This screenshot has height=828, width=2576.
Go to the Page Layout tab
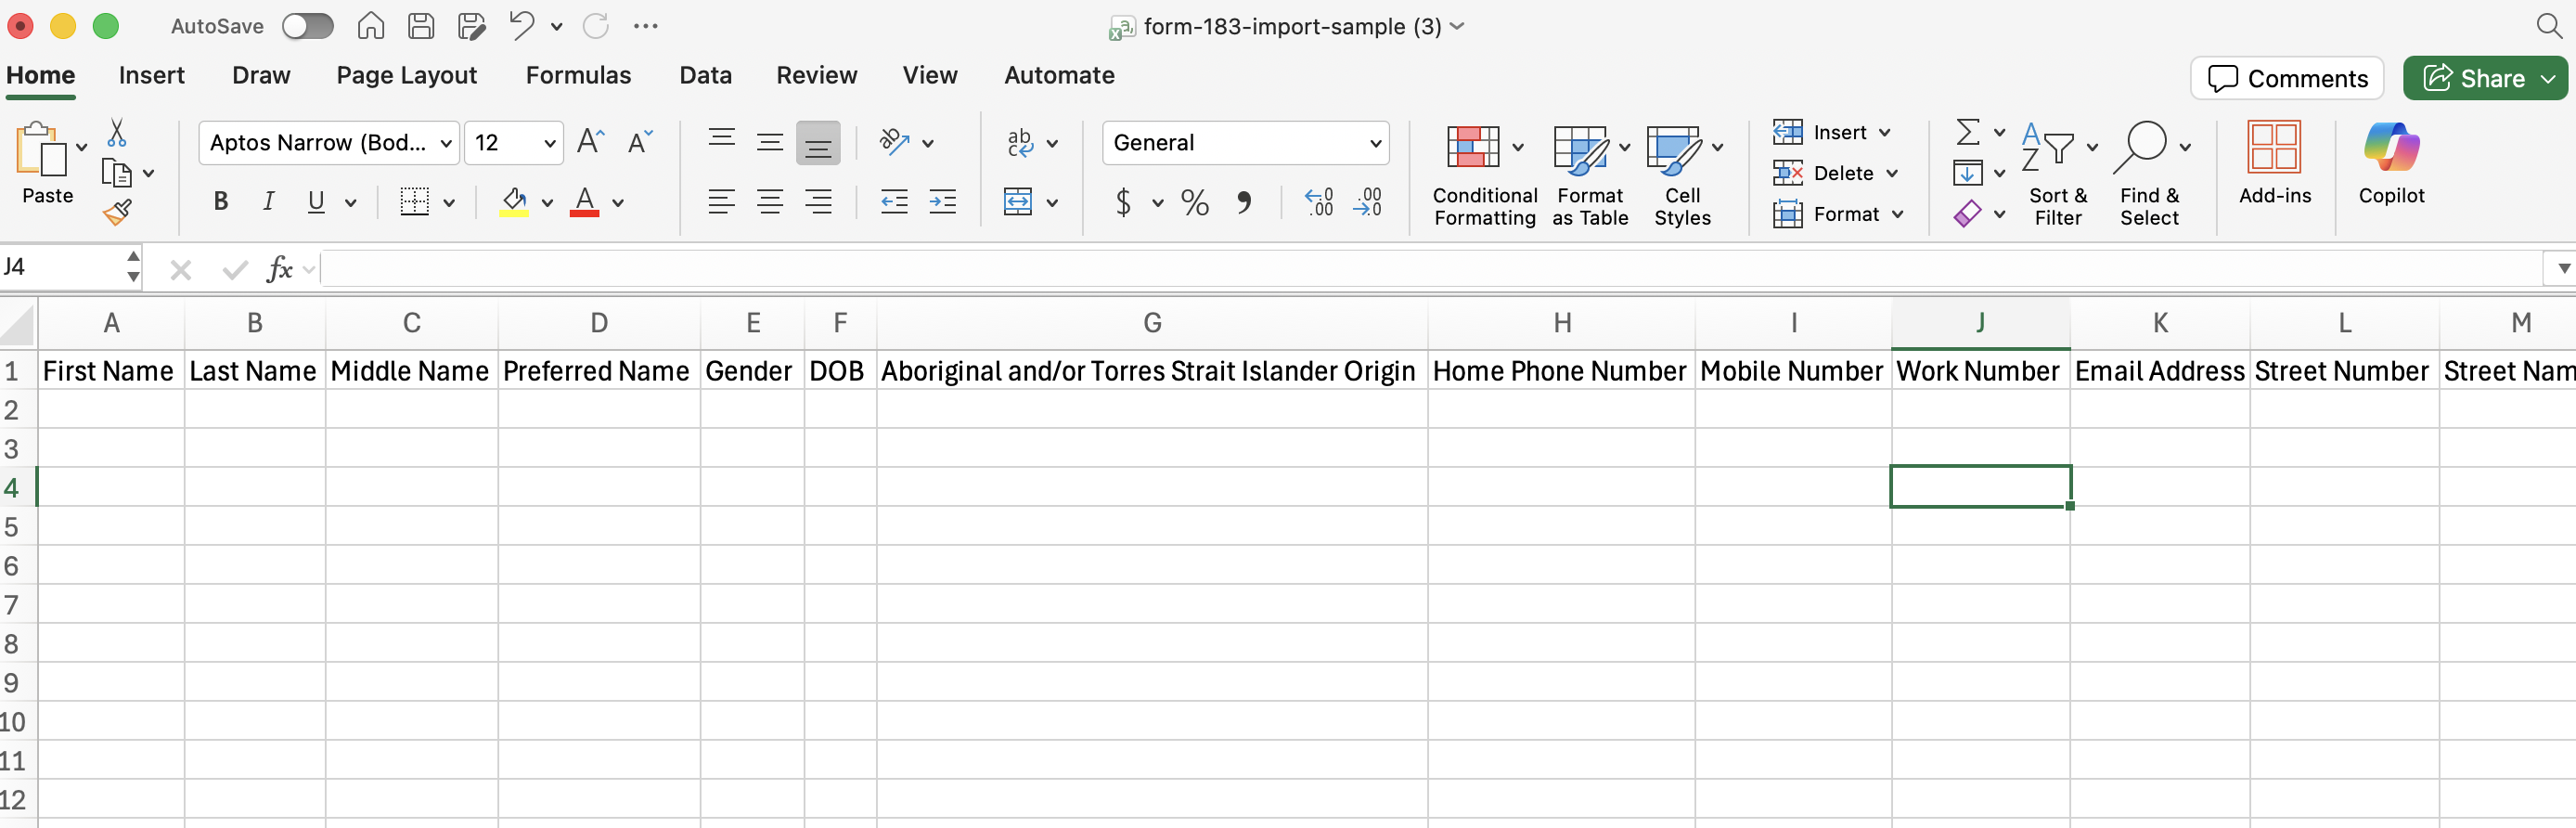(406, 75)
